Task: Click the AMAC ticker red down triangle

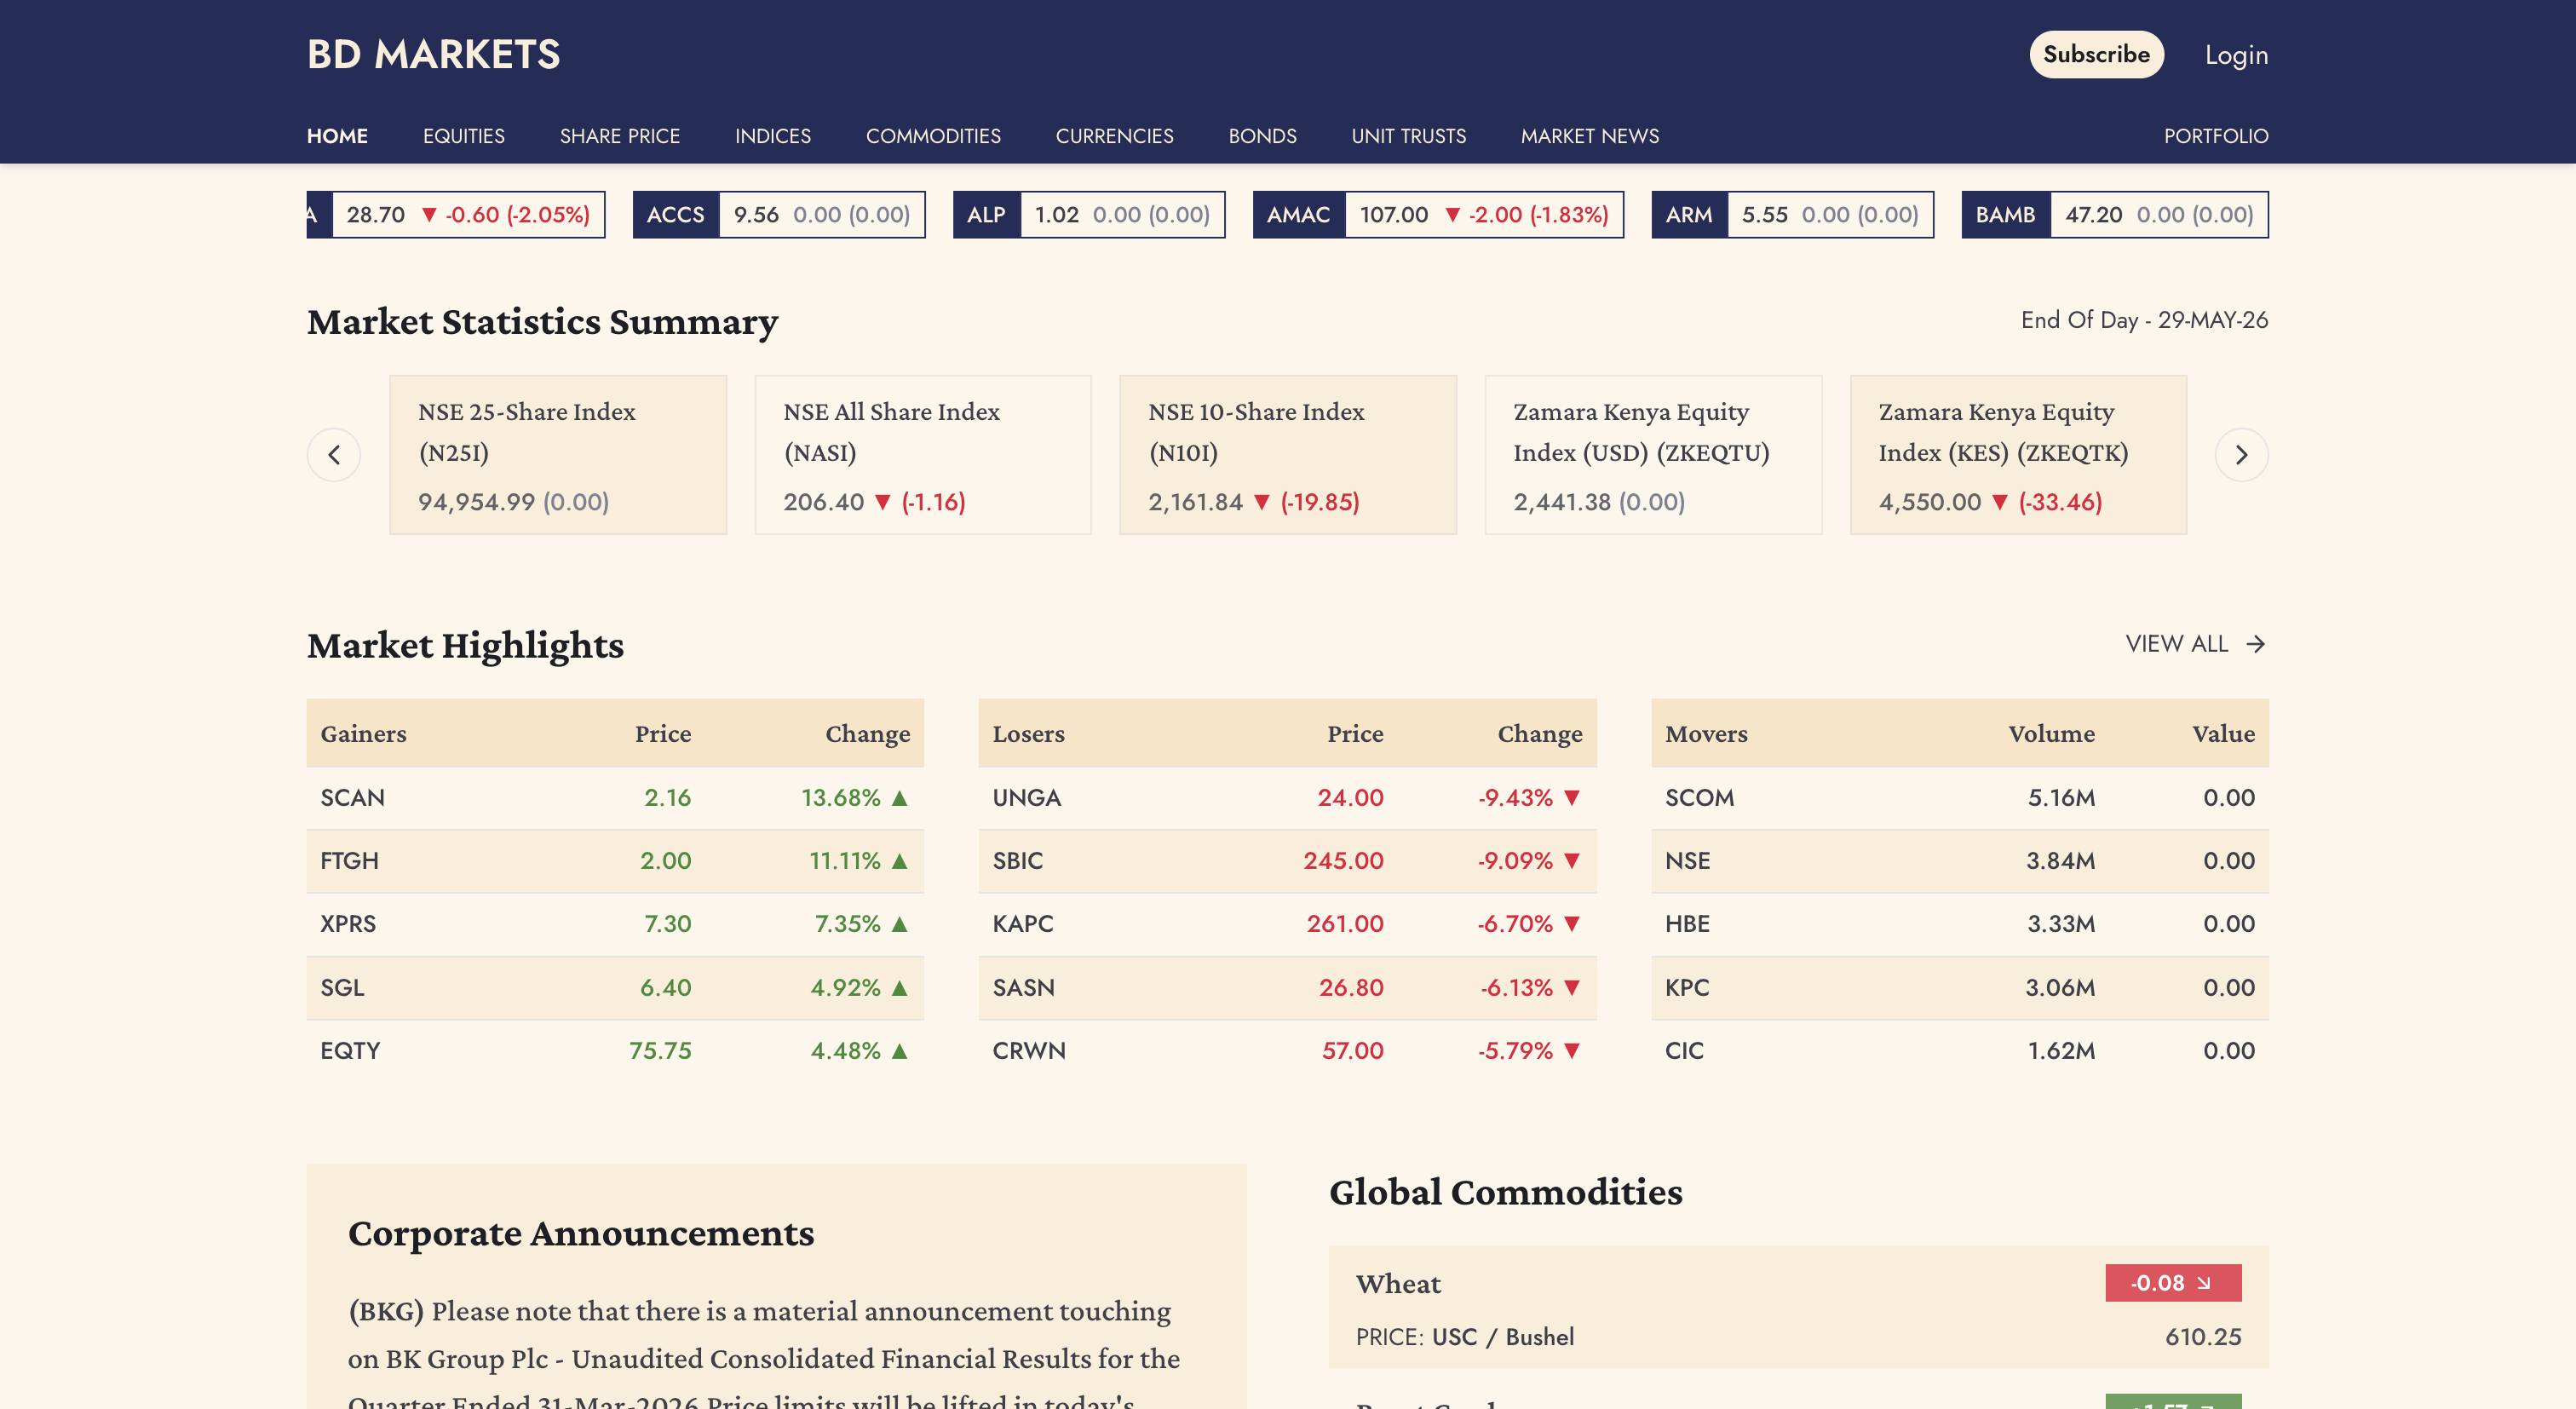Action: tap(1453, 215)
